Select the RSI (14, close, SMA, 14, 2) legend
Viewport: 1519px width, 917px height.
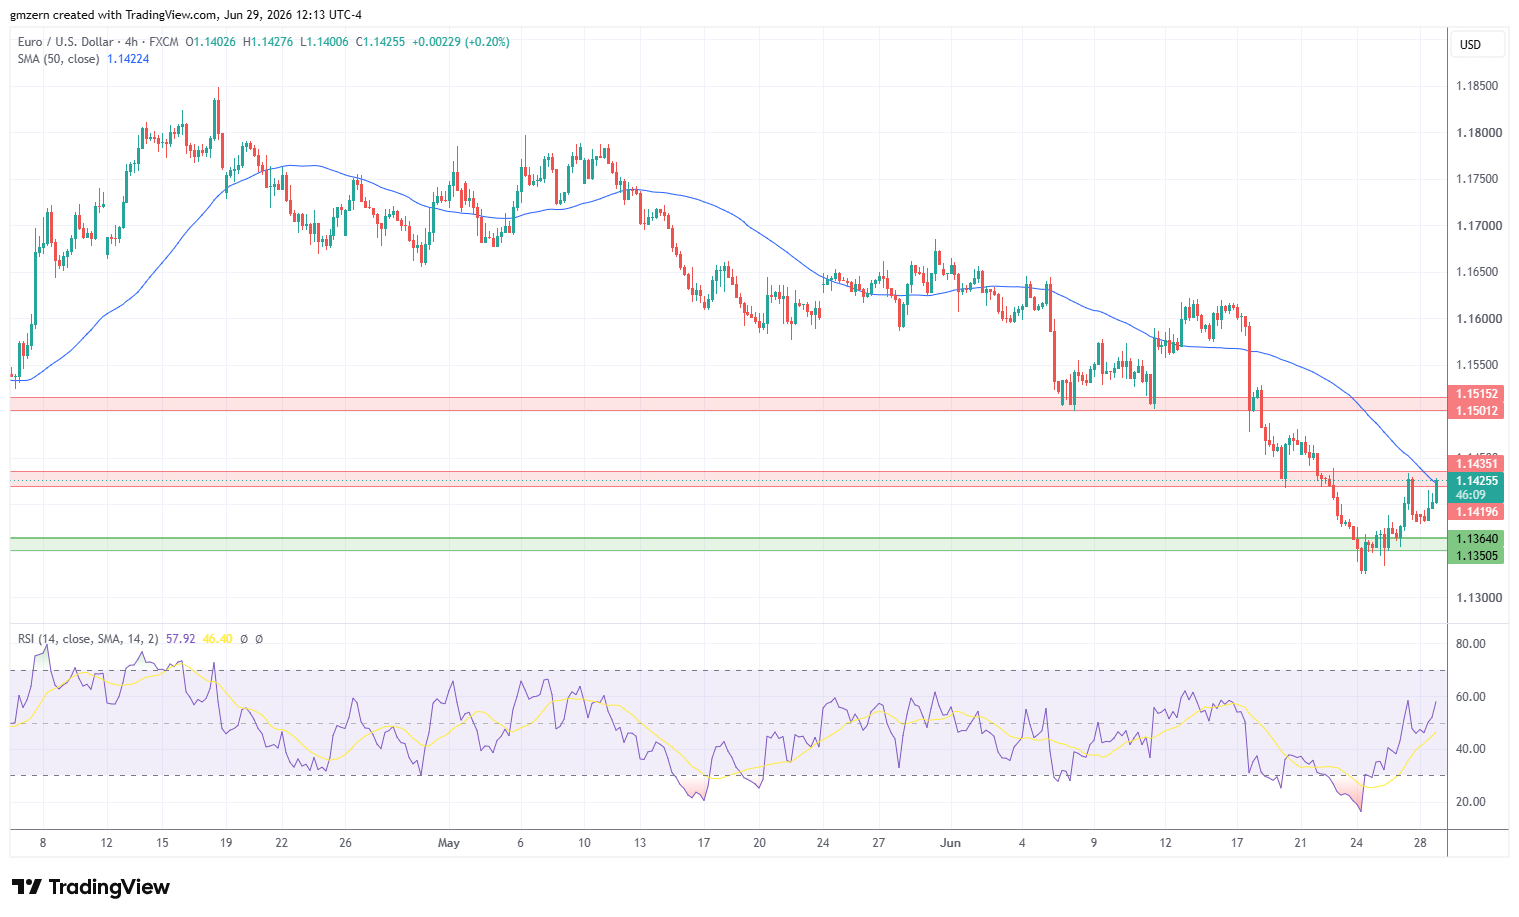(x=88, y=639)
